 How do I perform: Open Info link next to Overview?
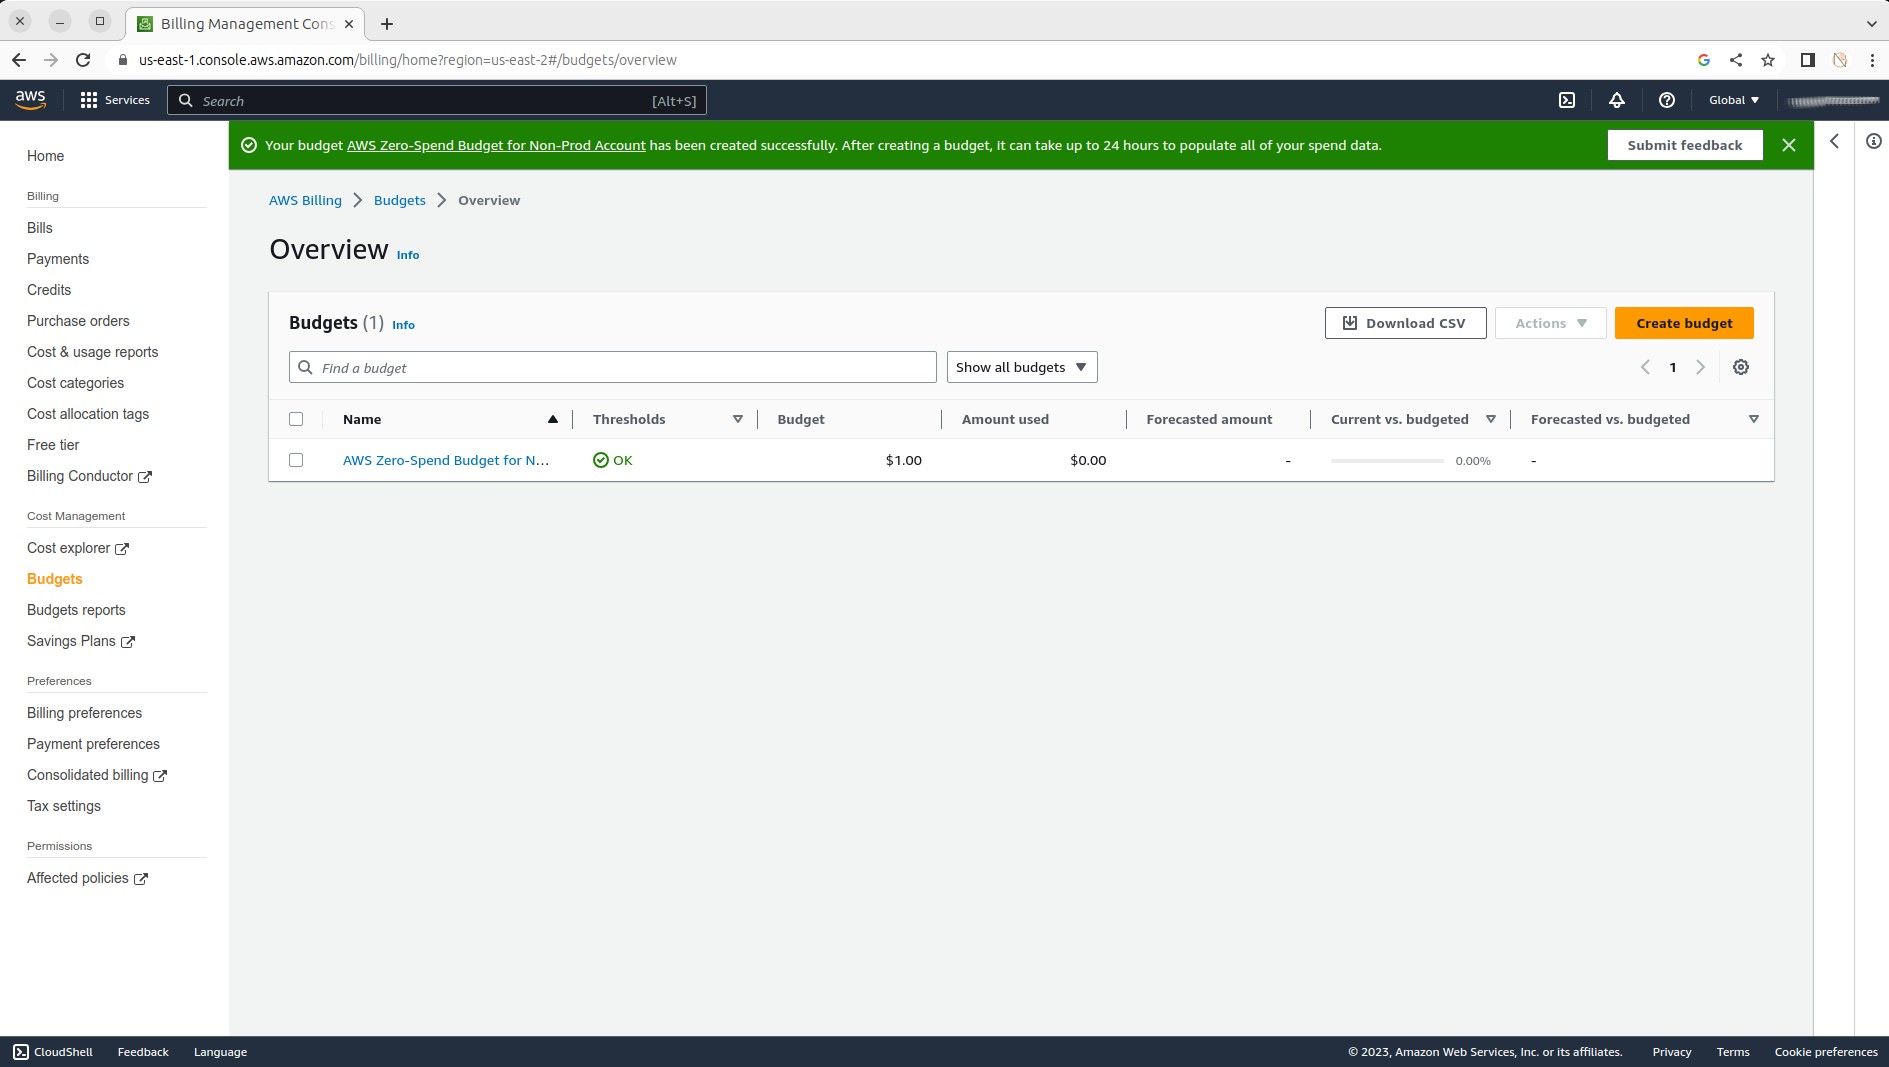pyautogui.click(x=408, y=255)
